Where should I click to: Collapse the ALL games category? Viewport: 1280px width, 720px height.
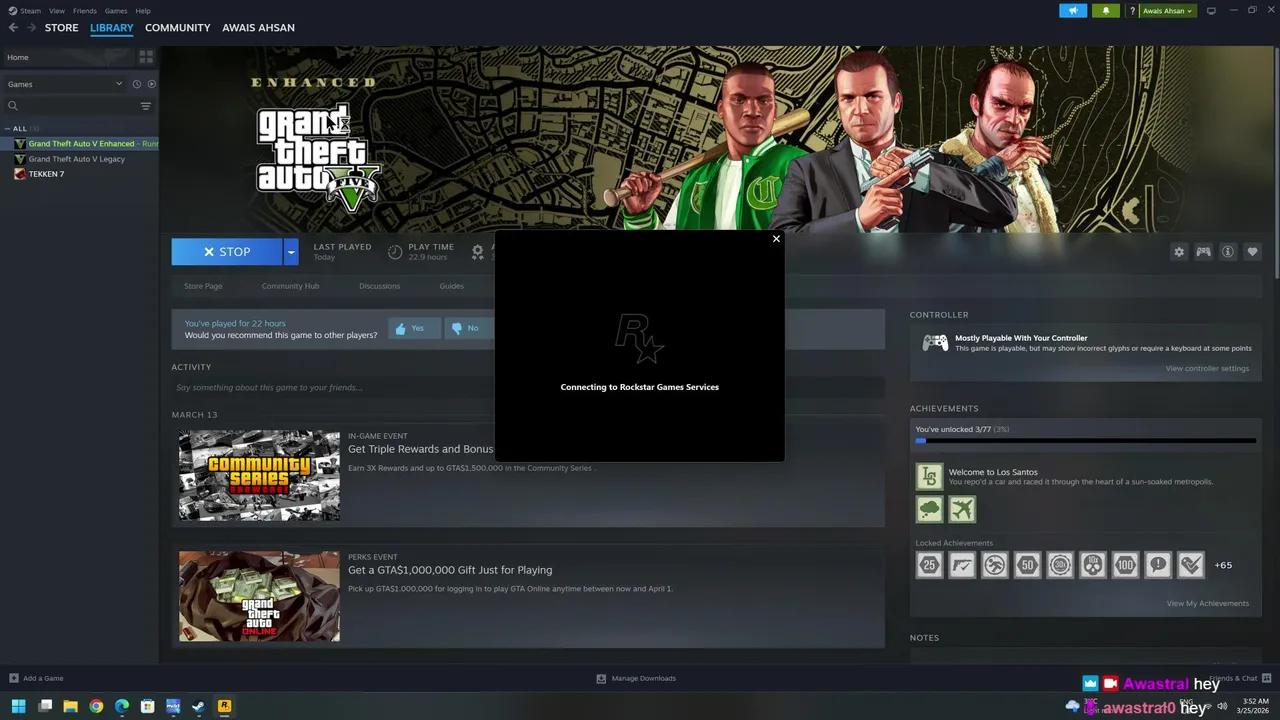point(9,128)
